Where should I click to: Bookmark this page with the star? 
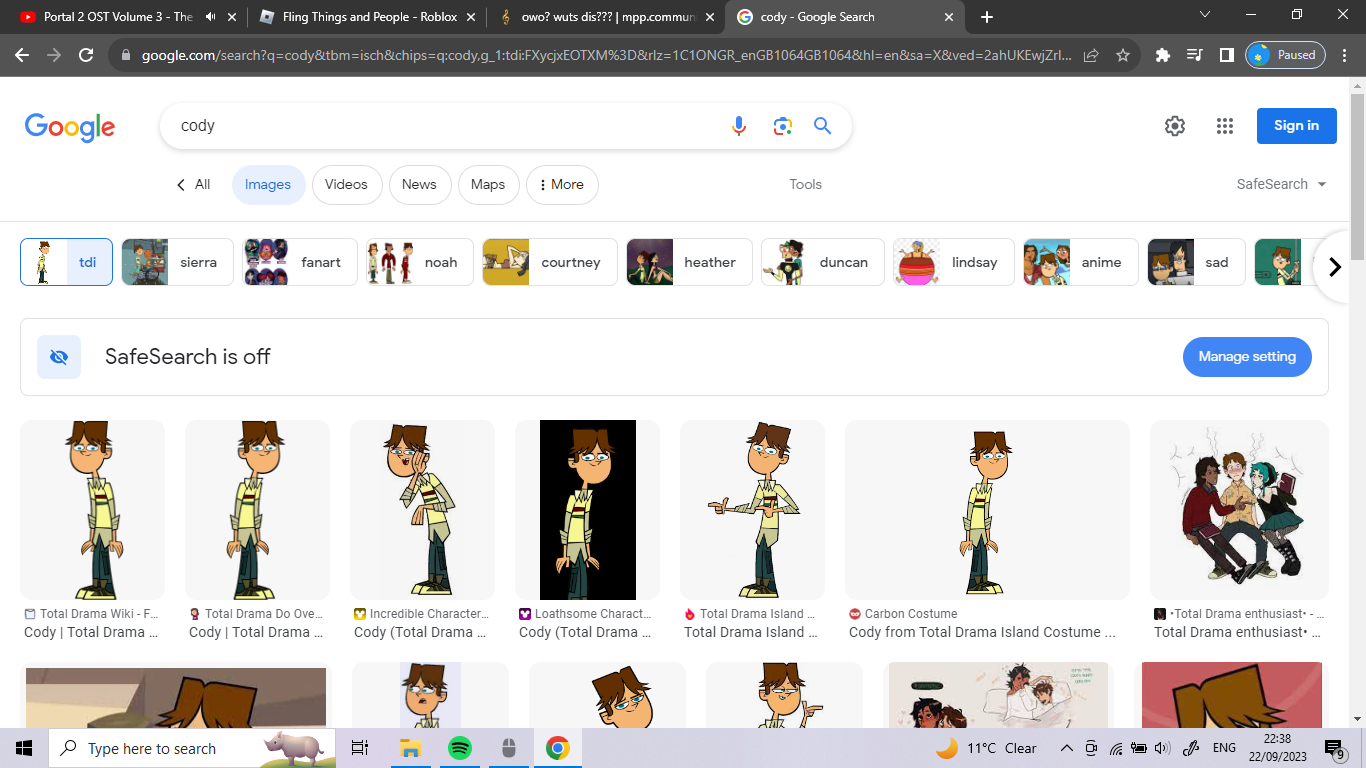coord(1122,56)
